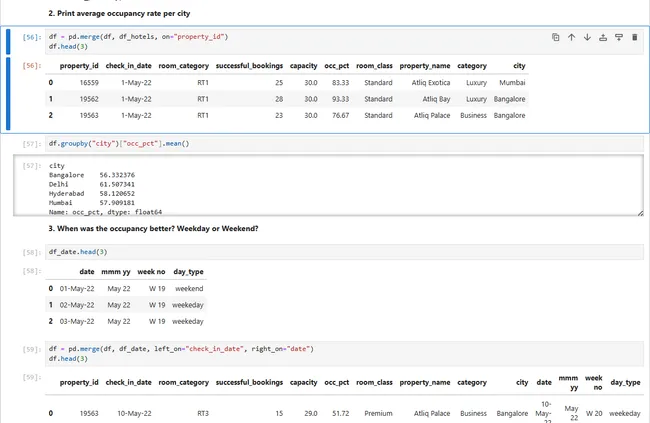Click the df_date.head(3) code cell

(x=344, y=252)
